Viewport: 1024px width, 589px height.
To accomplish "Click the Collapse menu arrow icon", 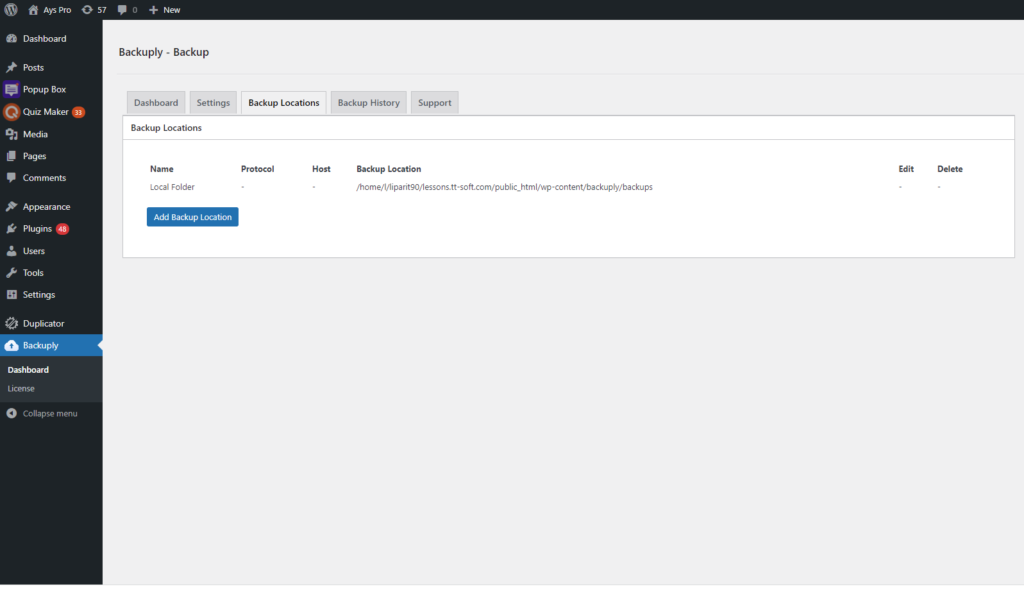I will (x=12, y=413).
